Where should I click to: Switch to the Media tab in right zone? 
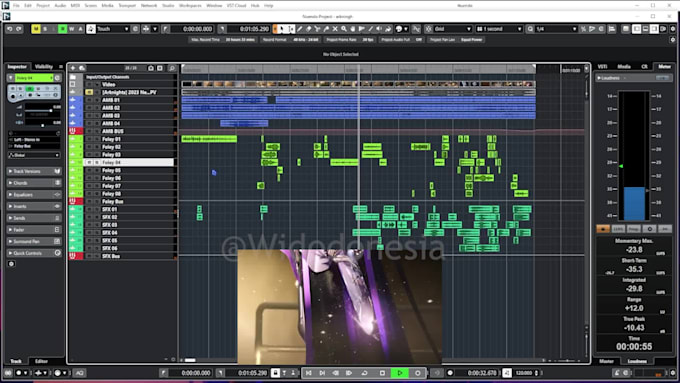624,66
